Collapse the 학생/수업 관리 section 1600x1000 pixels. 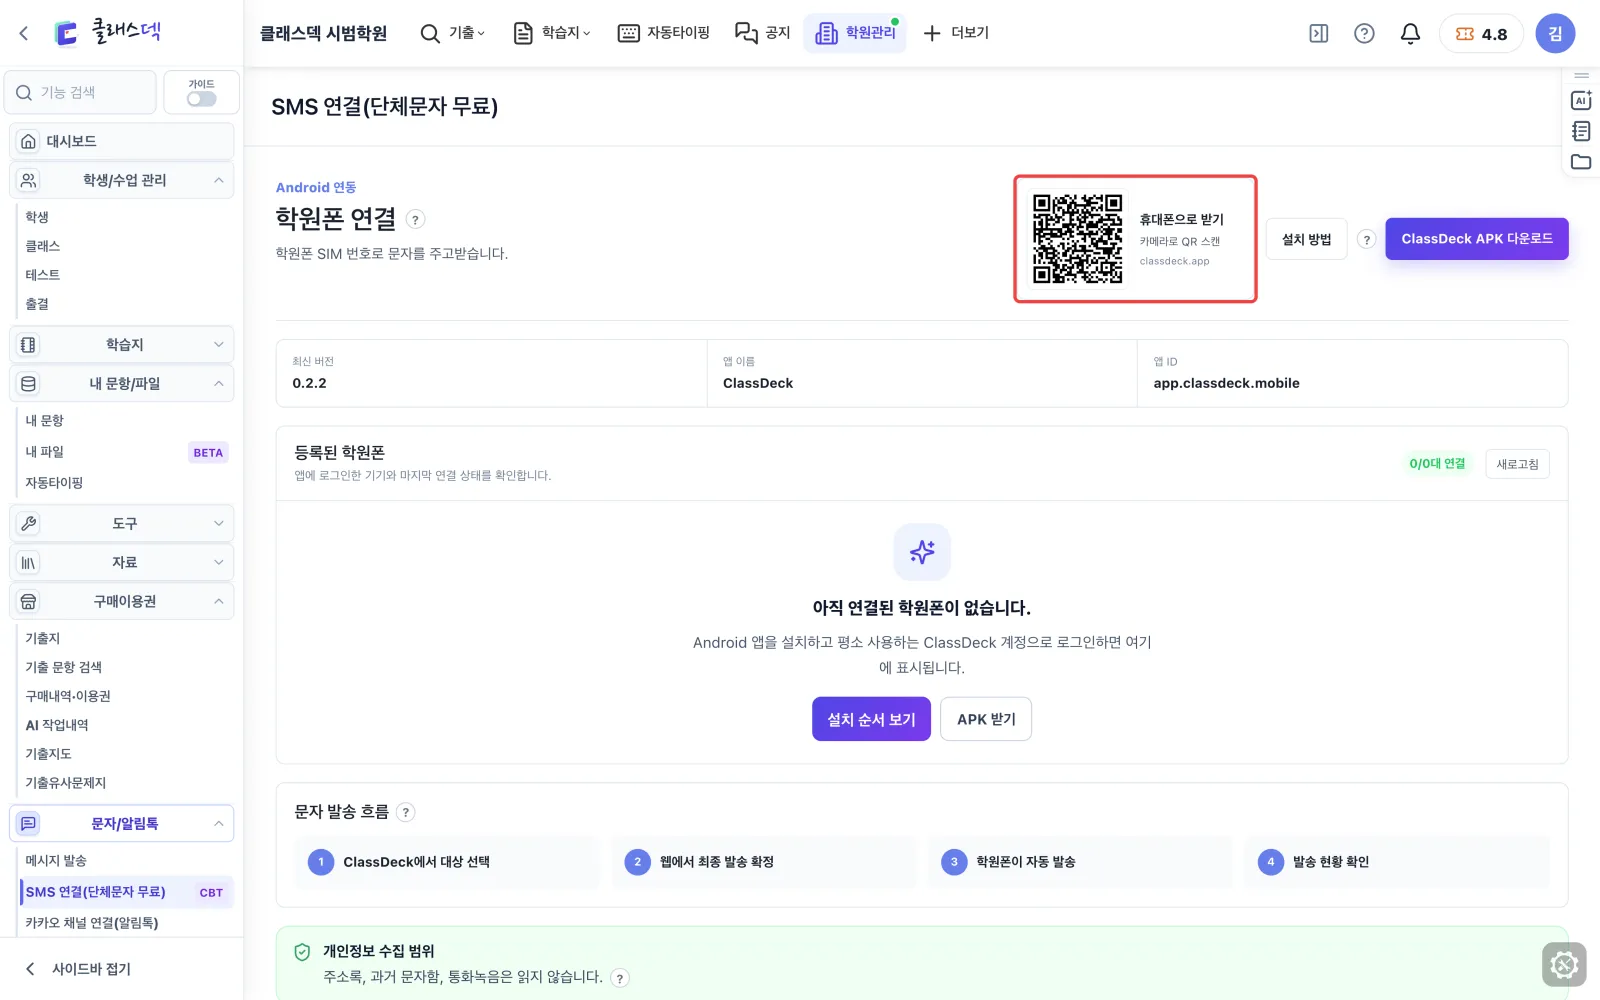click(122, 180)
